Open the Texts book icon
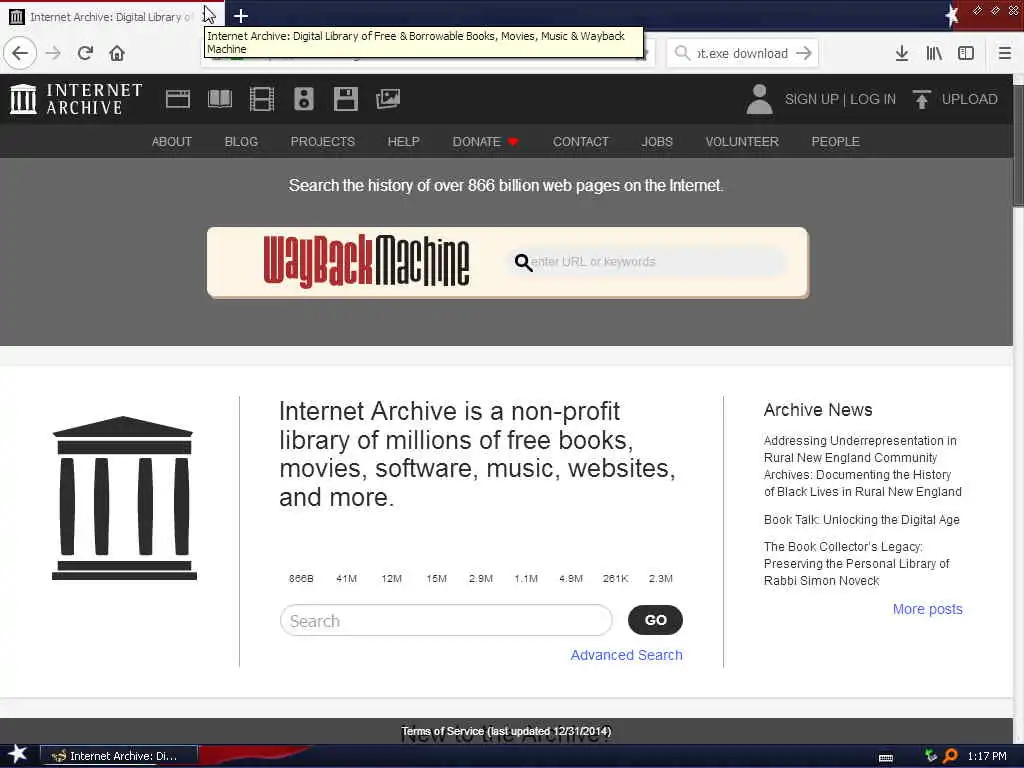This screenshot has height=768, width=1024. [x=220, y=99]
